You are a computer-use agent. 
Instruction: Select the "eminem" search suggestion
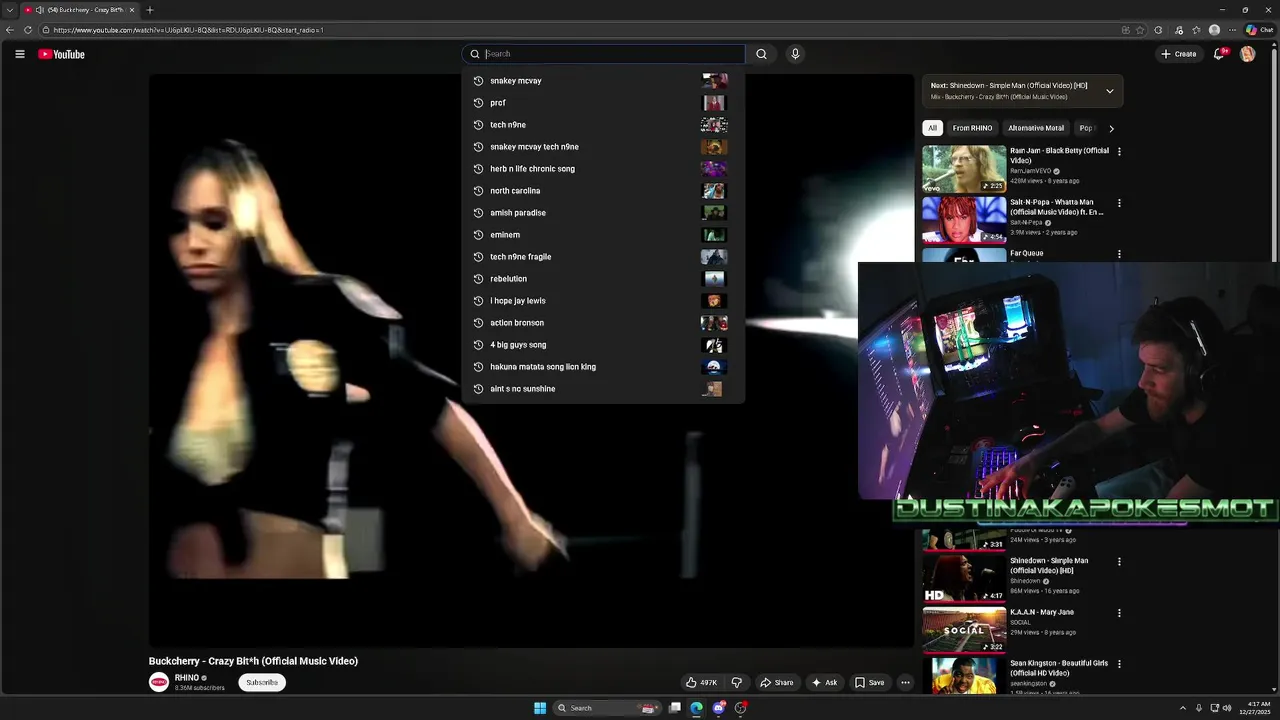click(603, 235)
